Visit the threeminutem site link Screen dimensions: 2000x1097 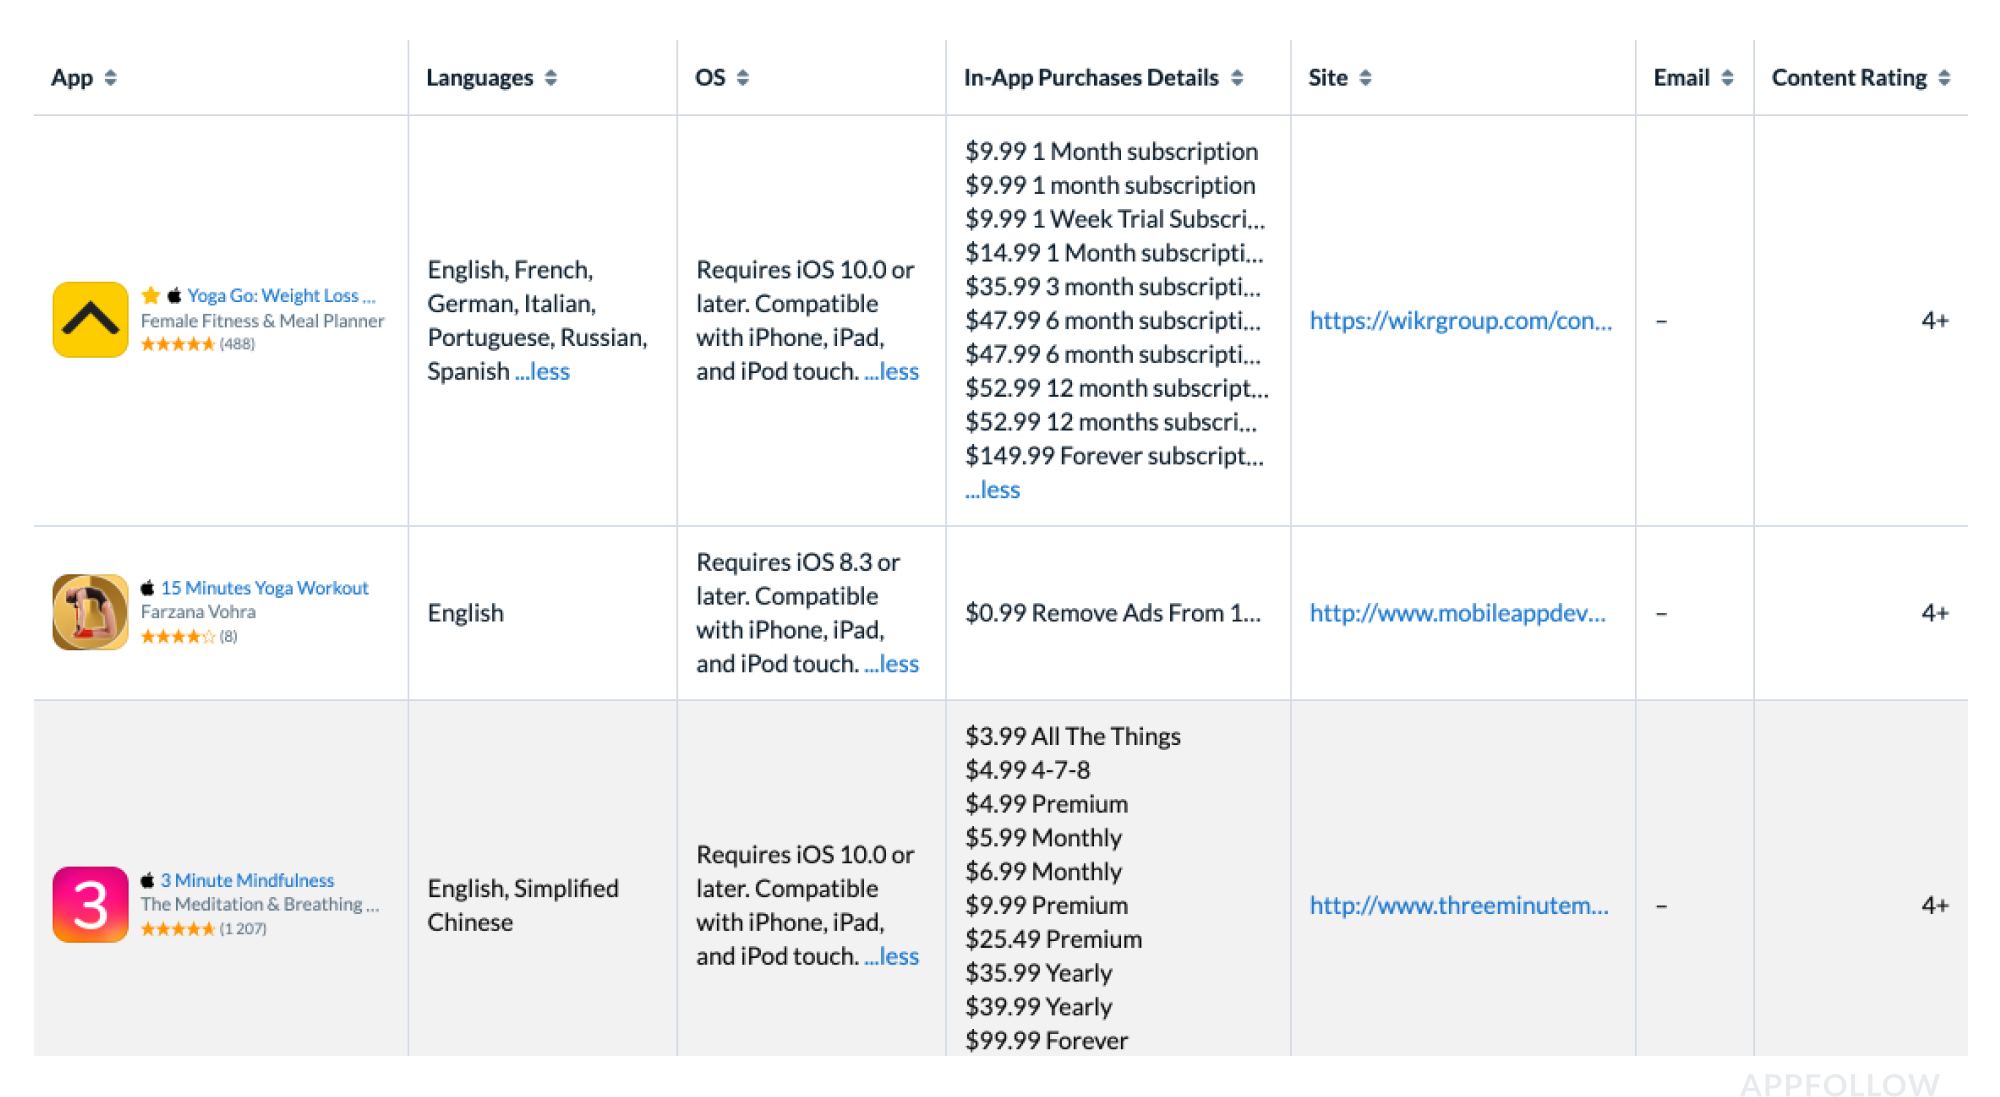1458,905
